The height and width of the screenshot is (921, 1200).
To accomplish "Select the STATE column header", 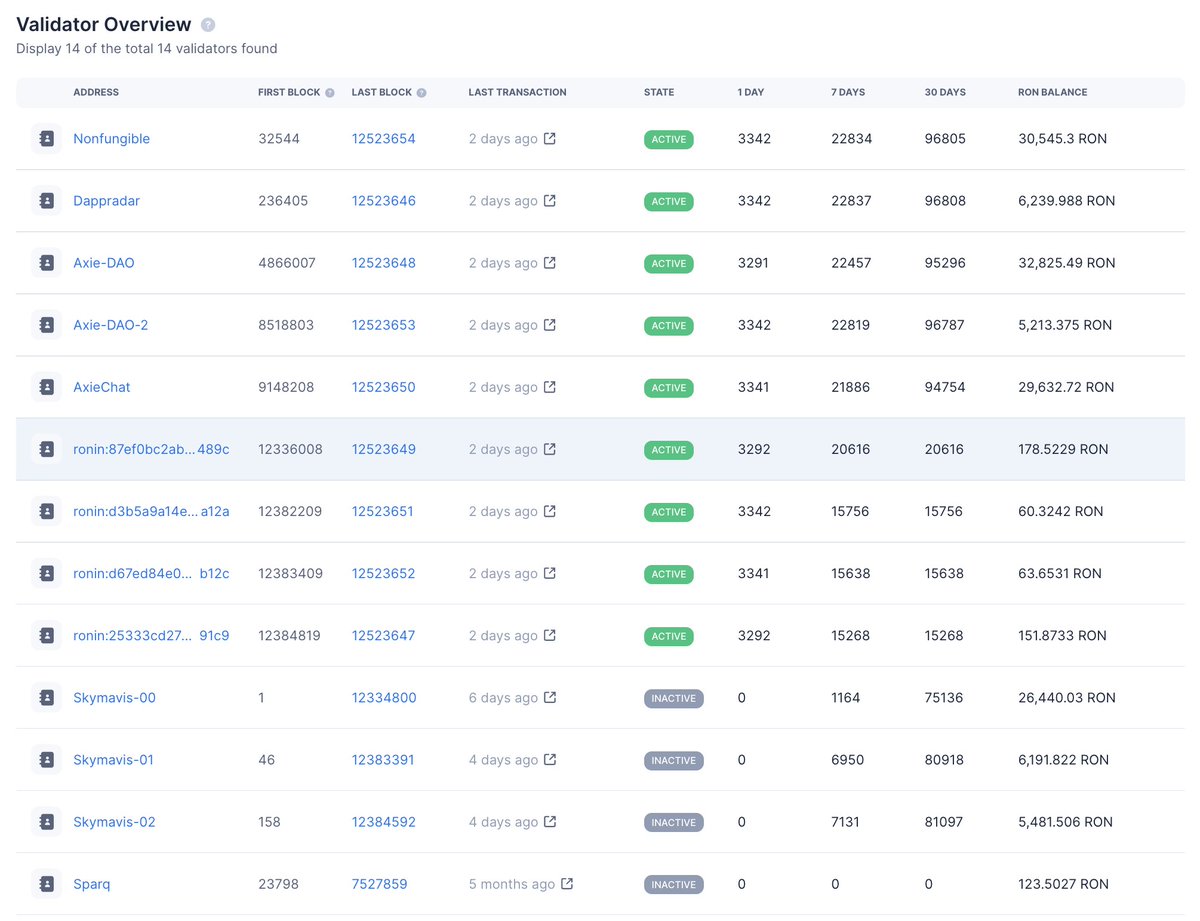I will click(x=659, y=92).
